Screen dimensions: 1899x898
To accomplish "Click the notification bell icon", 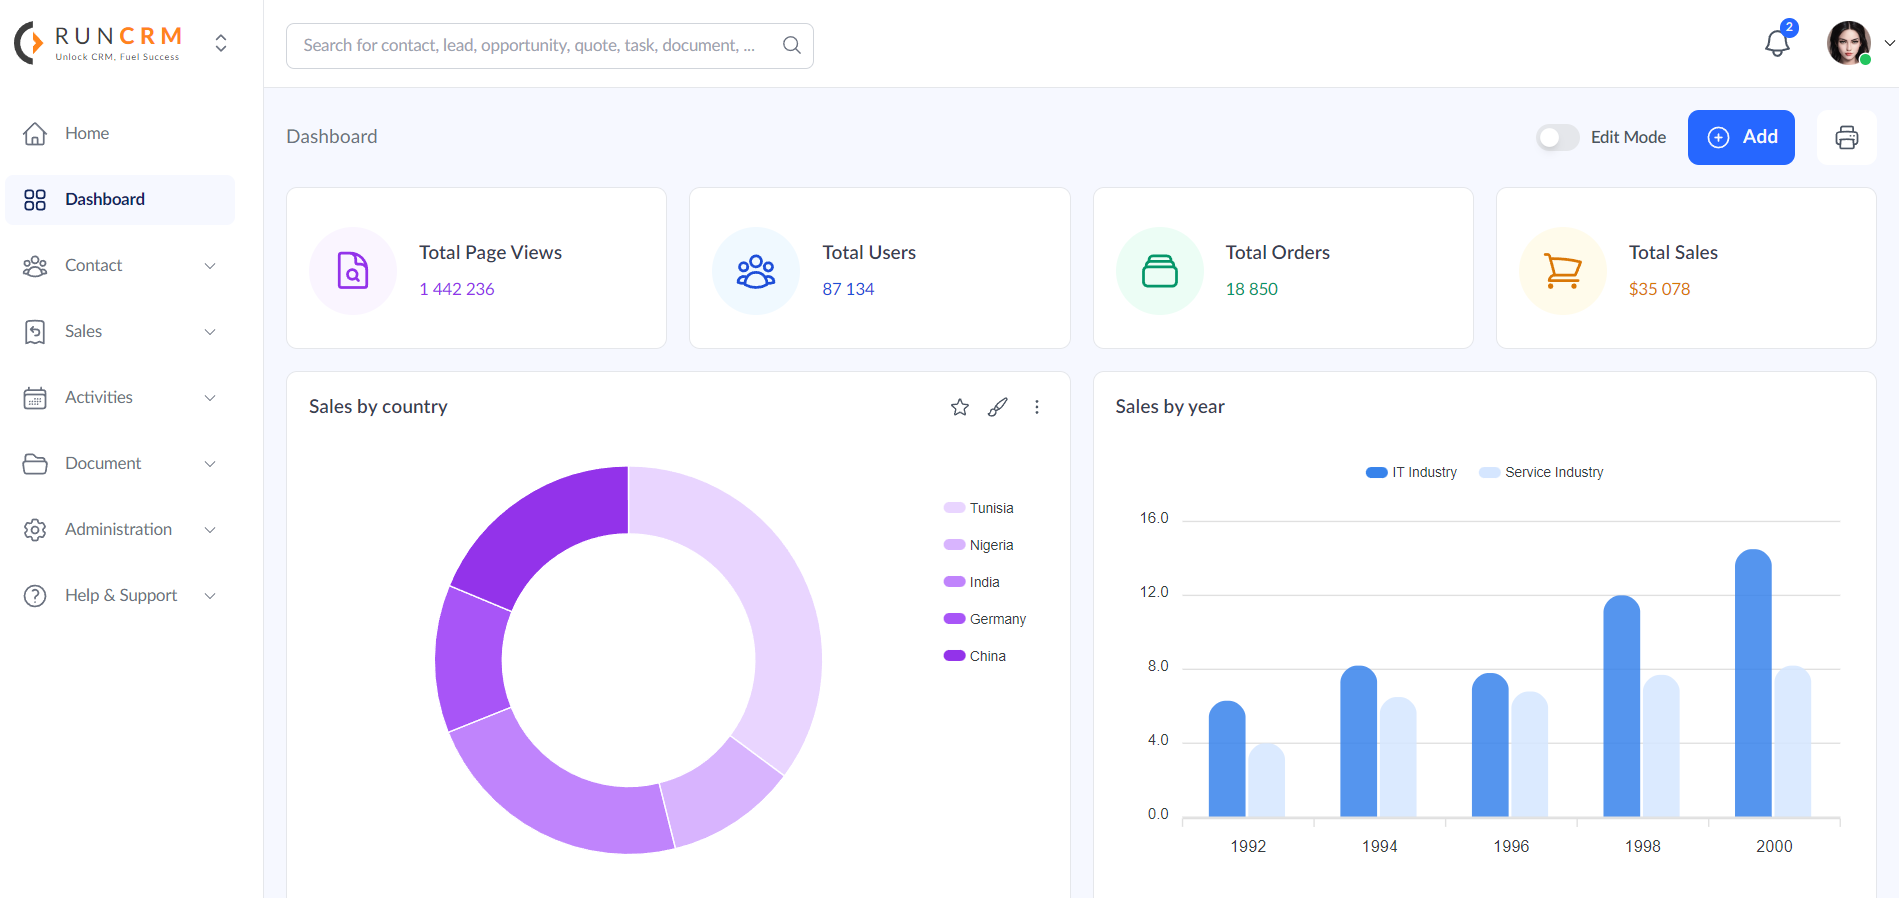I will click(1777, 44).
